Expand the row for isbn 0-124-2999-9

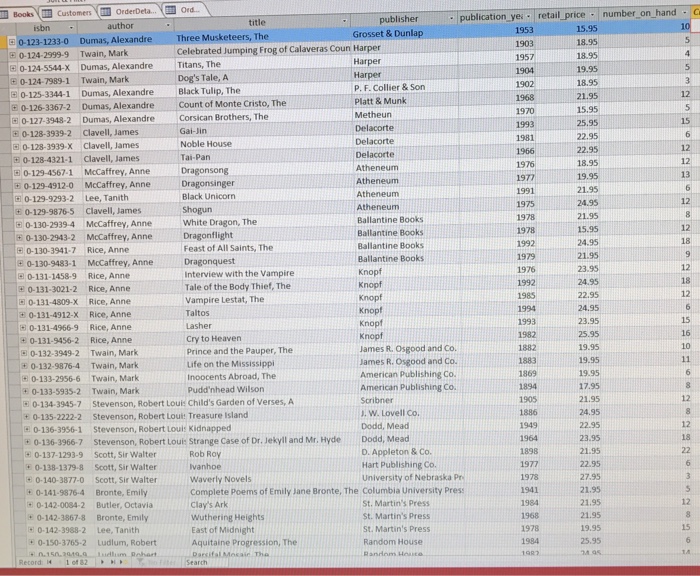pyautogui.click(x=12, y=55)
